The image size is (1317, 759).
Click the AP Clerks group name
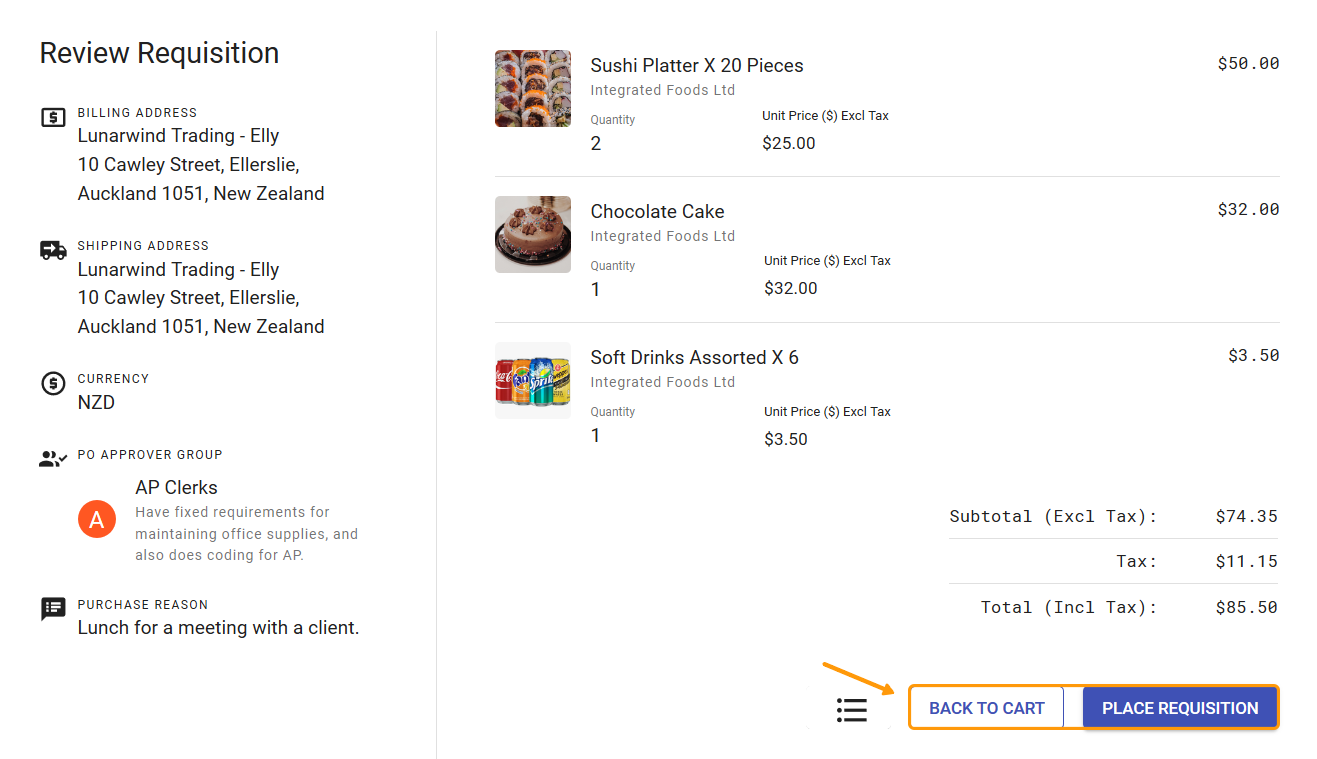pyautogui.click(x=176, y=488)
